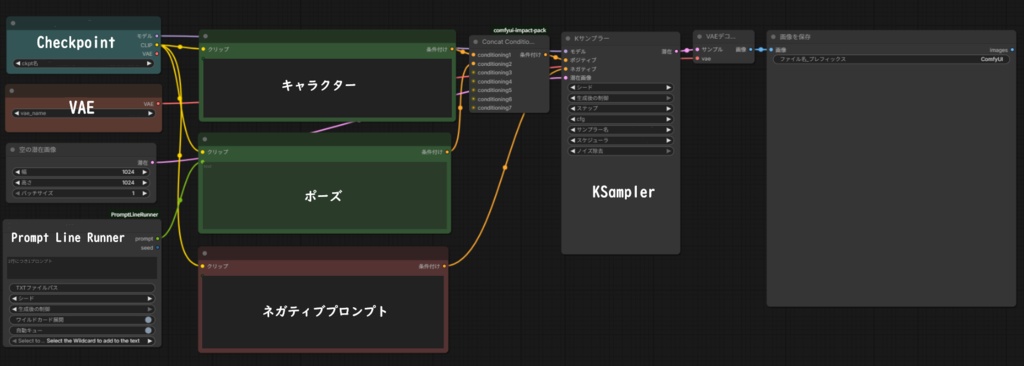
Task: Click the 1行につき1プロンプト text area
Action: (x=82, y=267)
